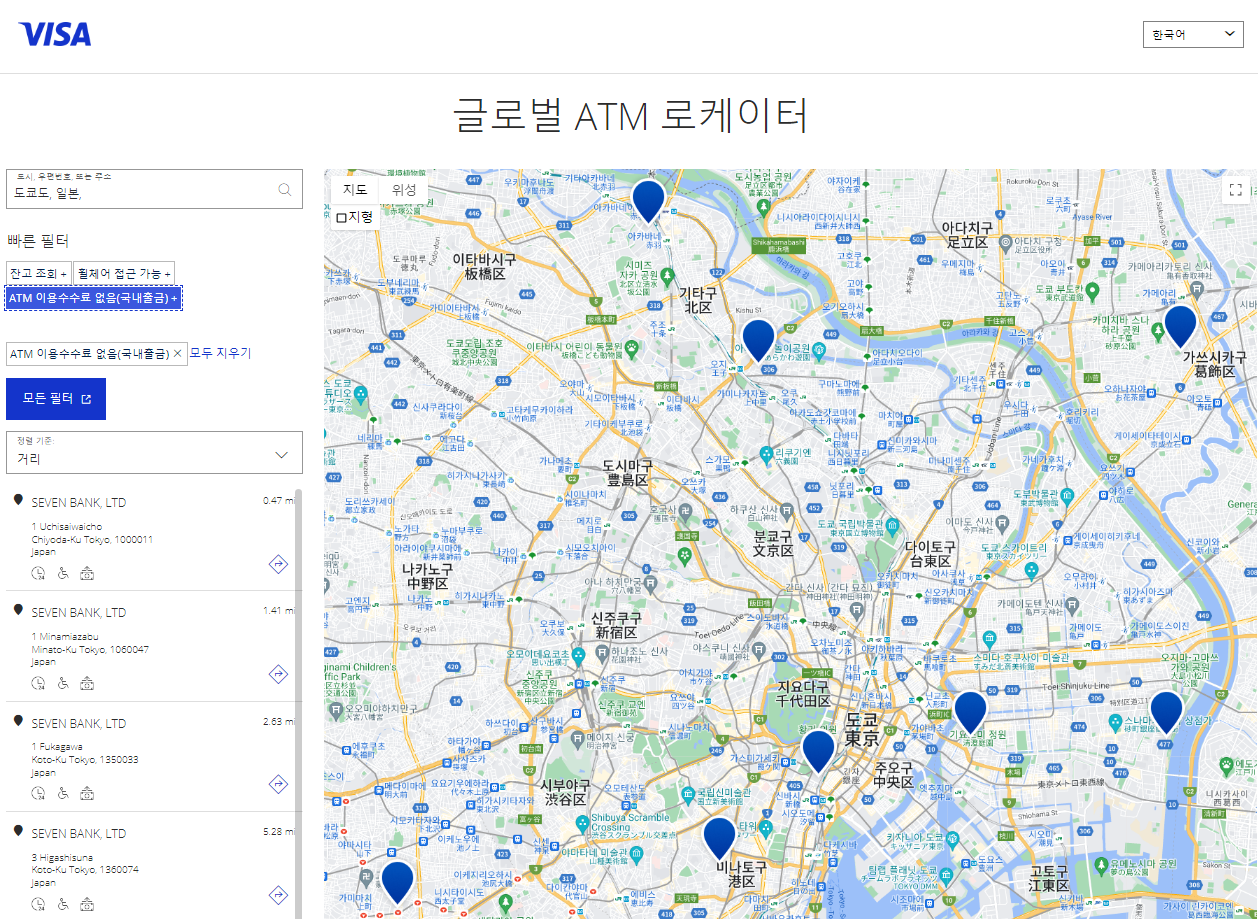Click SEVEN BANK, LTD title at 2.63 mi
Screen dimensions: 1258x919
coord(79,723)
